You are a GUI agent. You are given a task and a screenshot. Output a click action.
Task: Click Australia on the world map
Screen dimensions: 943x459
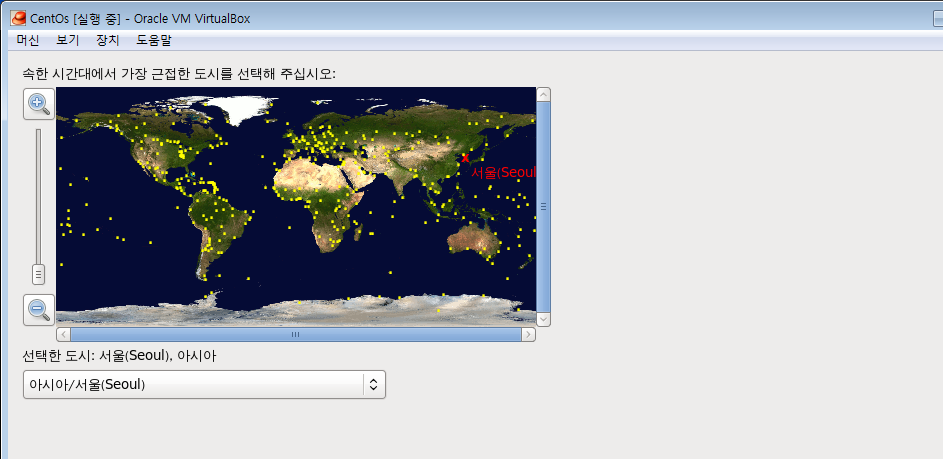(x=474, y=240)
